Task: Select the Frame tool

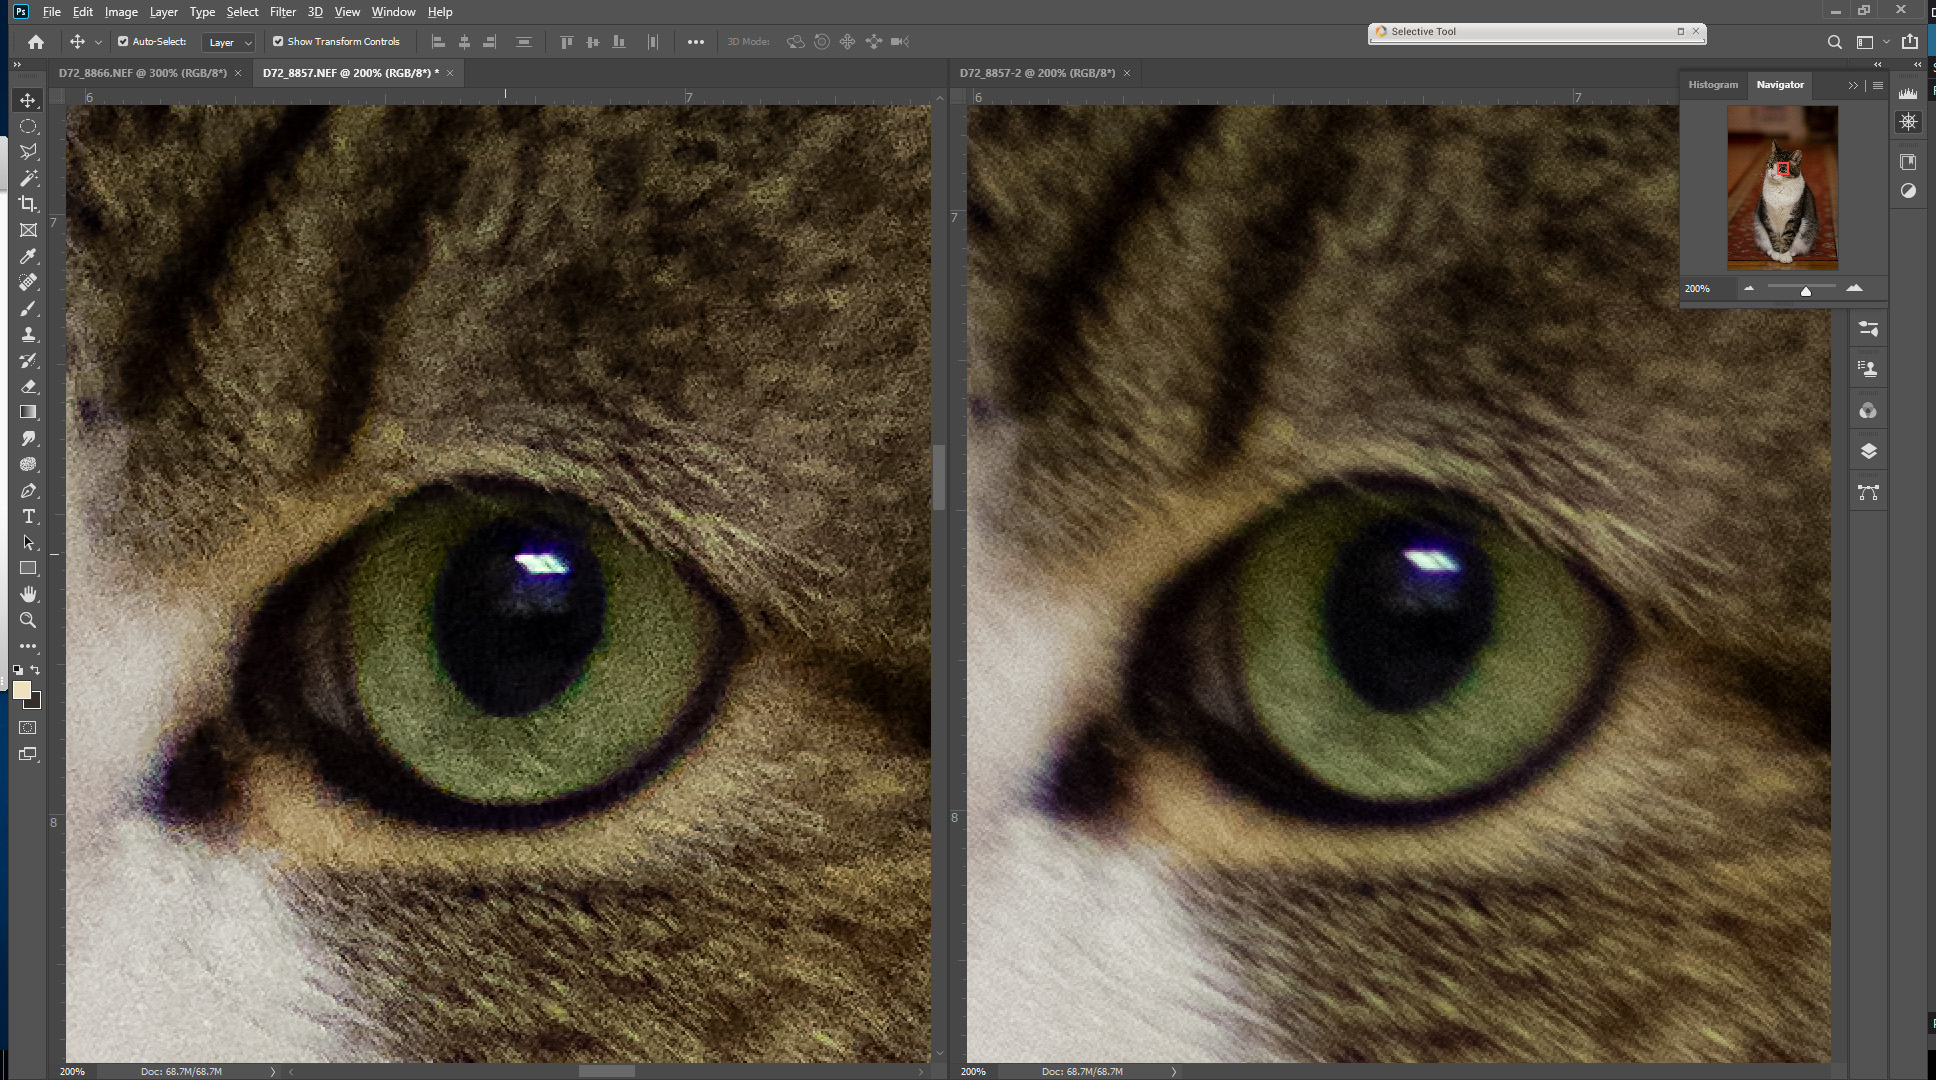Action: pyautogui.click(x=28, y=230)
